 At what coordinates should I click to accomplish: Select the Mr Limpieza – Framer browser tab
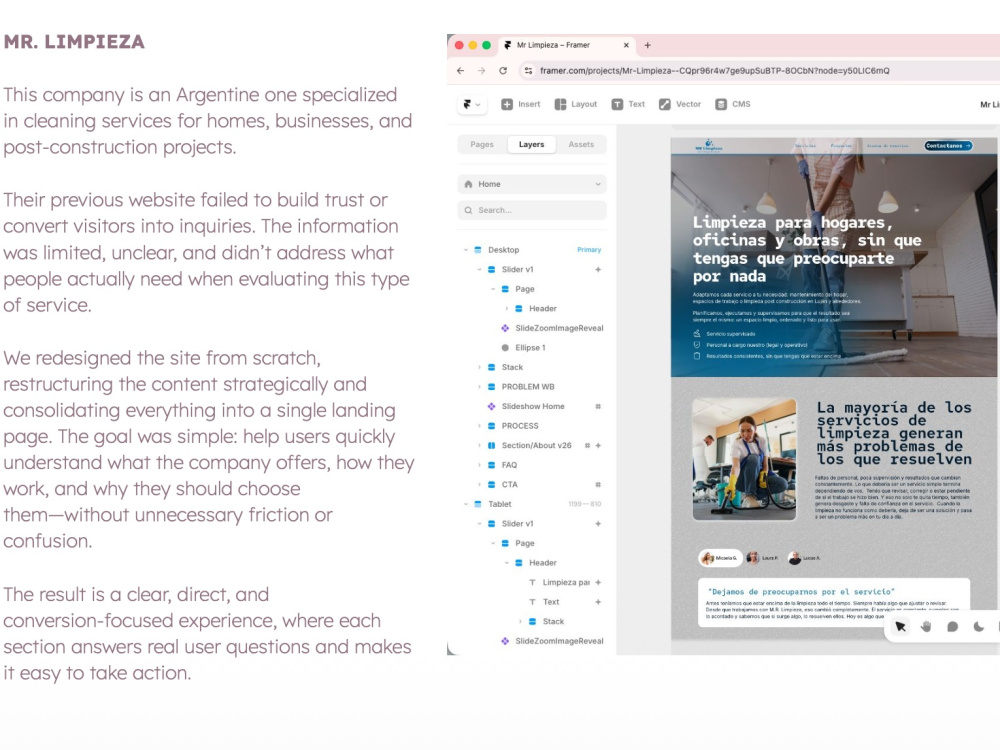tap(566, 45)
